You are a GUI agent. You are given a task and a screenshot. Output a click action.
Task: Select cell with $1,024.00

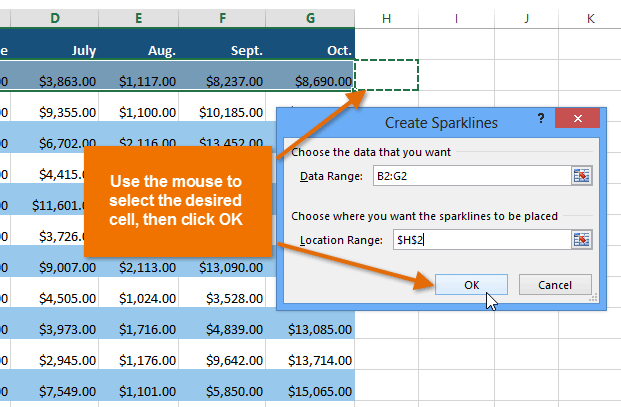click(x=139, y=293)
